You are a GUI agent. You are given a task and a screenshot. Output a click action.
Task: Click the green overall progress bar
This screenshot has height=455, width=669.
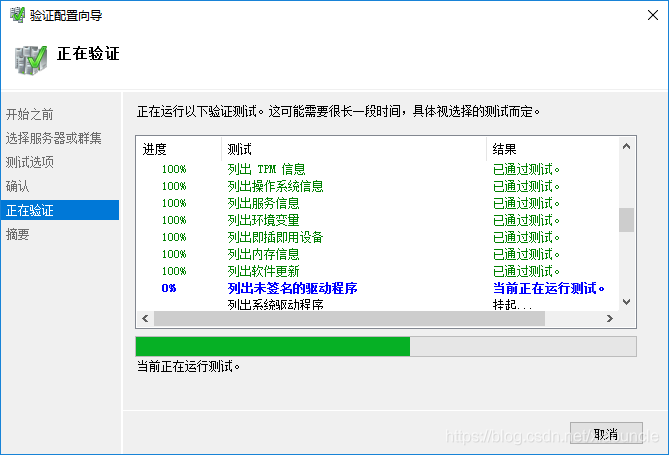[386, 346]
